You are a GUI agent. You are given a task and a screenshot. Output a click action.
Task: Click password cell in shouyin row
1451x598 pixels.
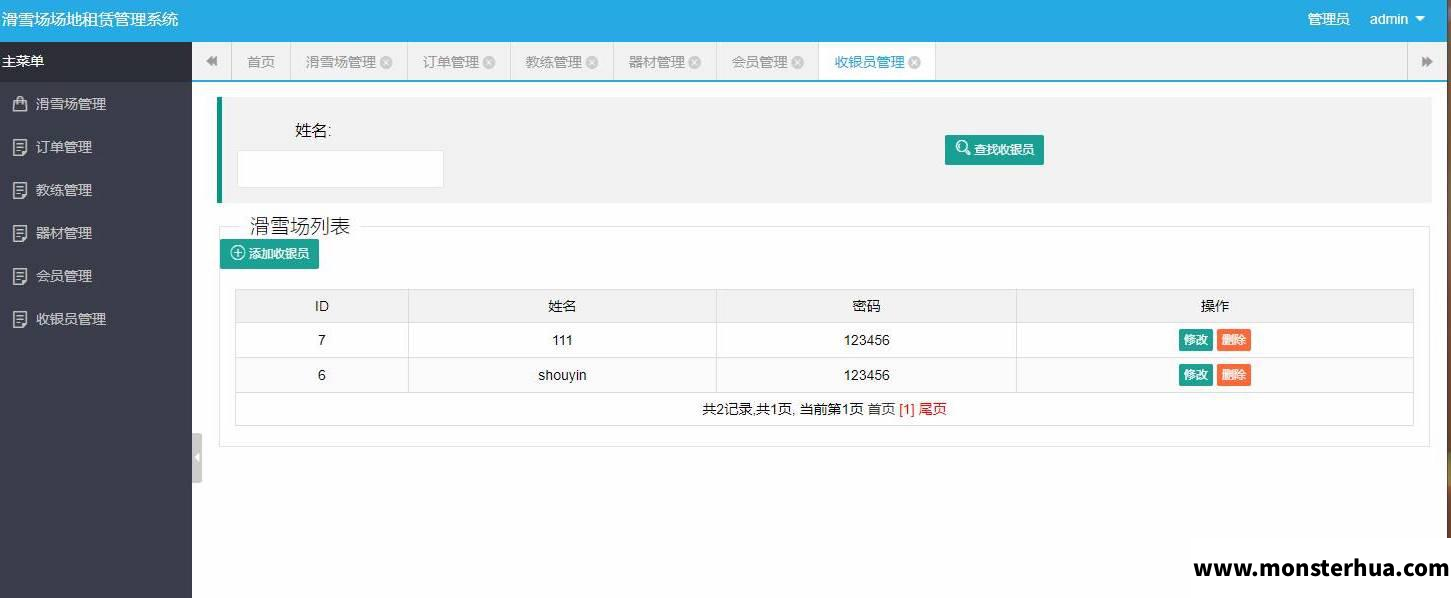click(866, 375)
